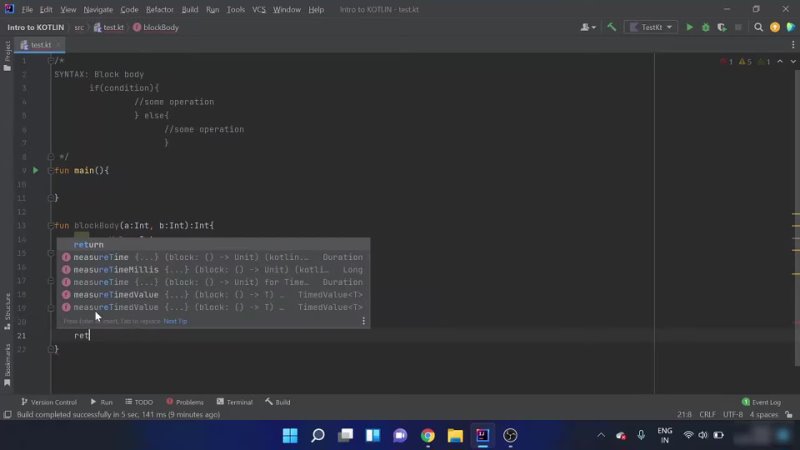
Task: Click the blockBody breadcrumb
Action: [156, 28]
